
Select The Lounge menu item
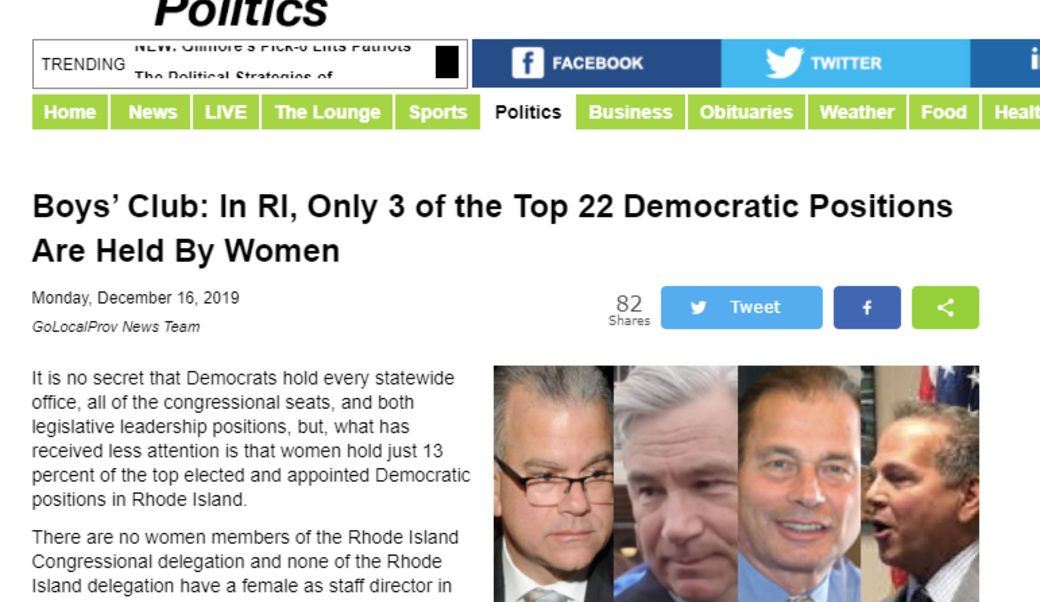point(328,112)
